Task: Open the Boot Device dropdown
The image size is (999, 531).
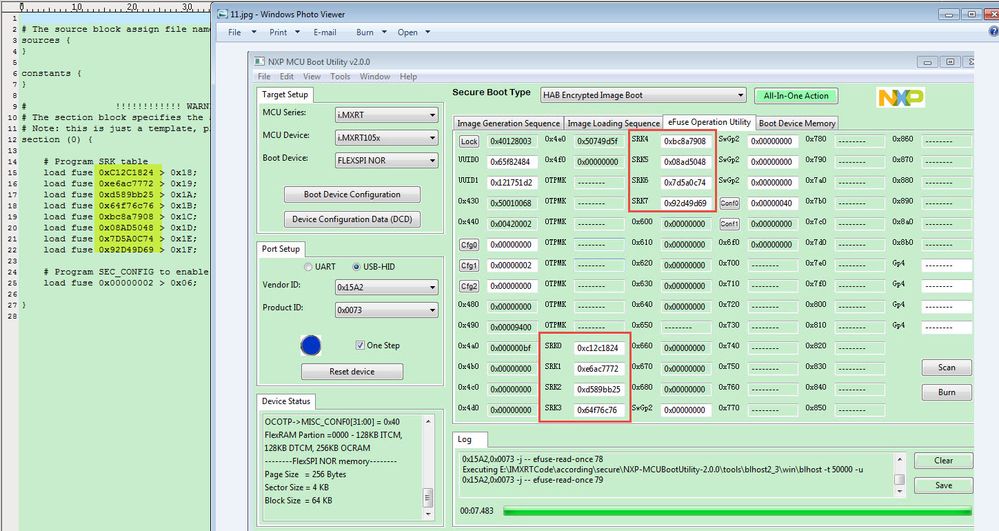Action: click(x=387, y=161)
